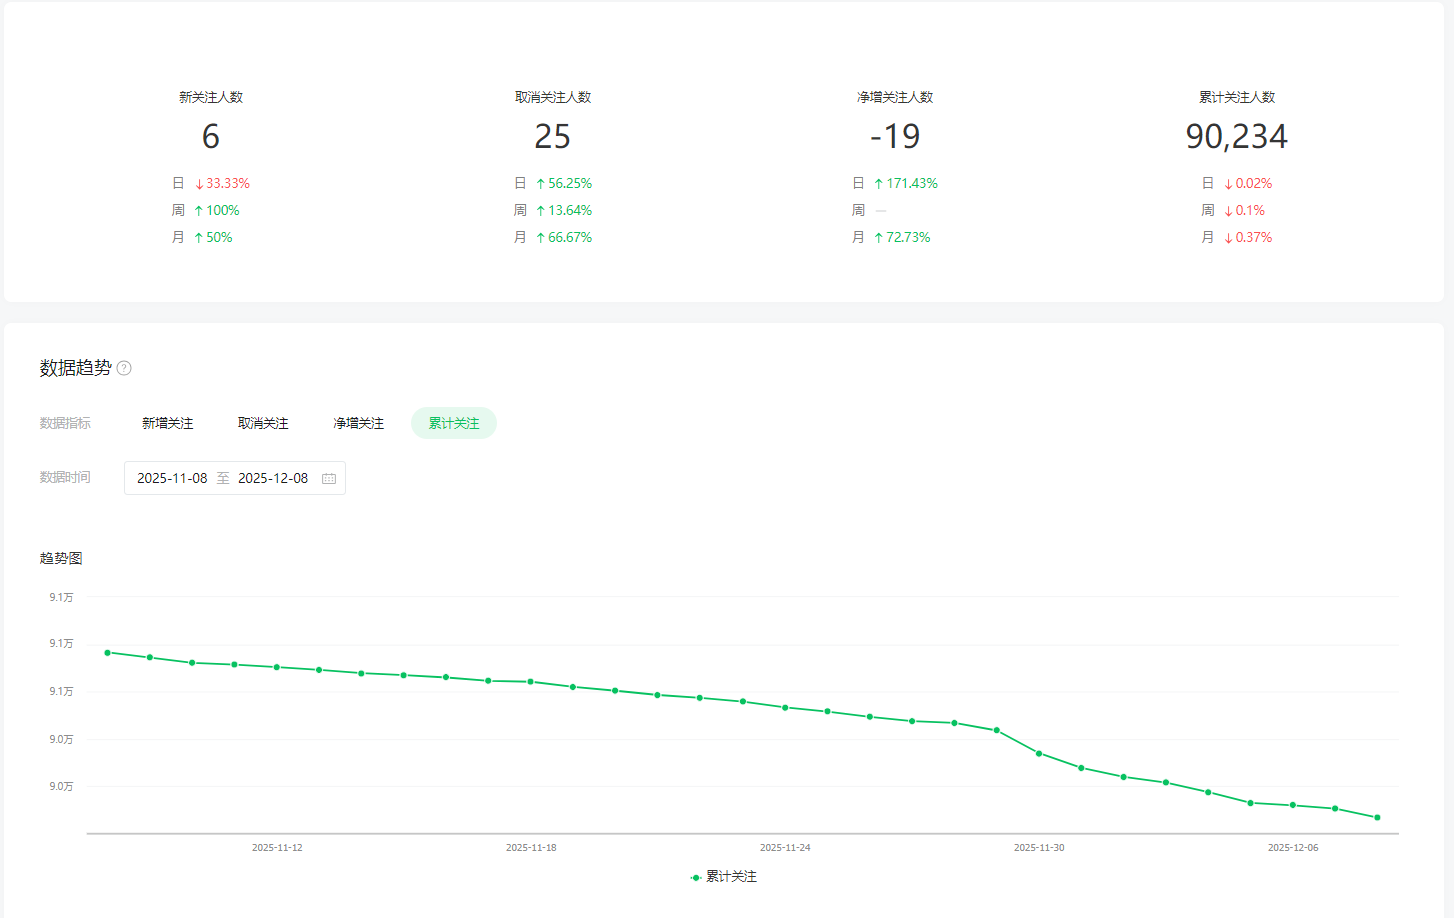Screen dimensions: 1454x918
Task: Select the new followers value 6
Action: tap(211, 136)
